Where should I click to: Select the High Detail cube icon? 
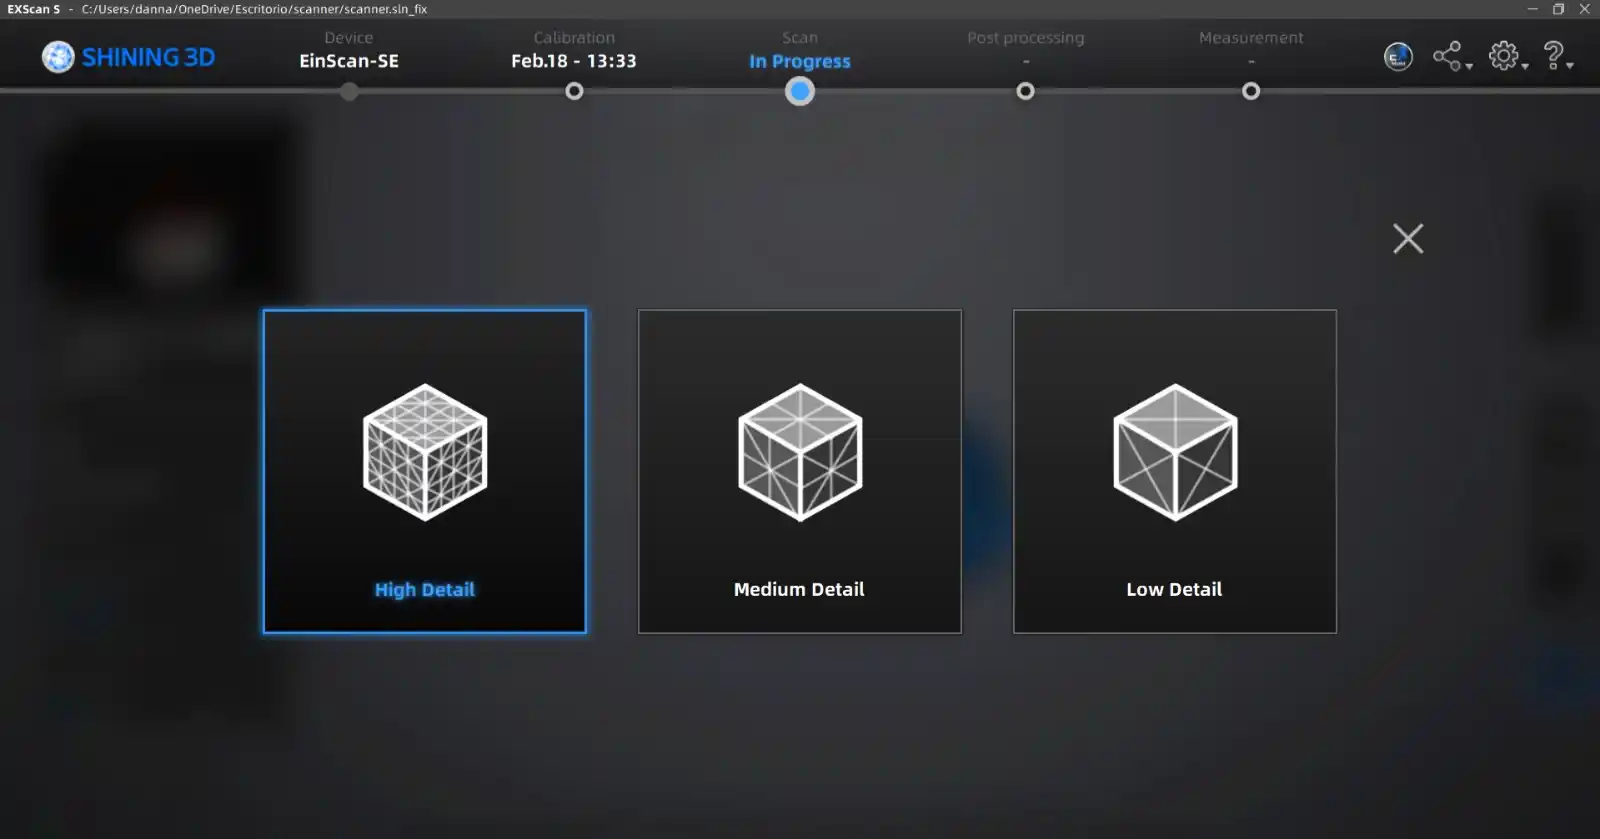[425, 452]
